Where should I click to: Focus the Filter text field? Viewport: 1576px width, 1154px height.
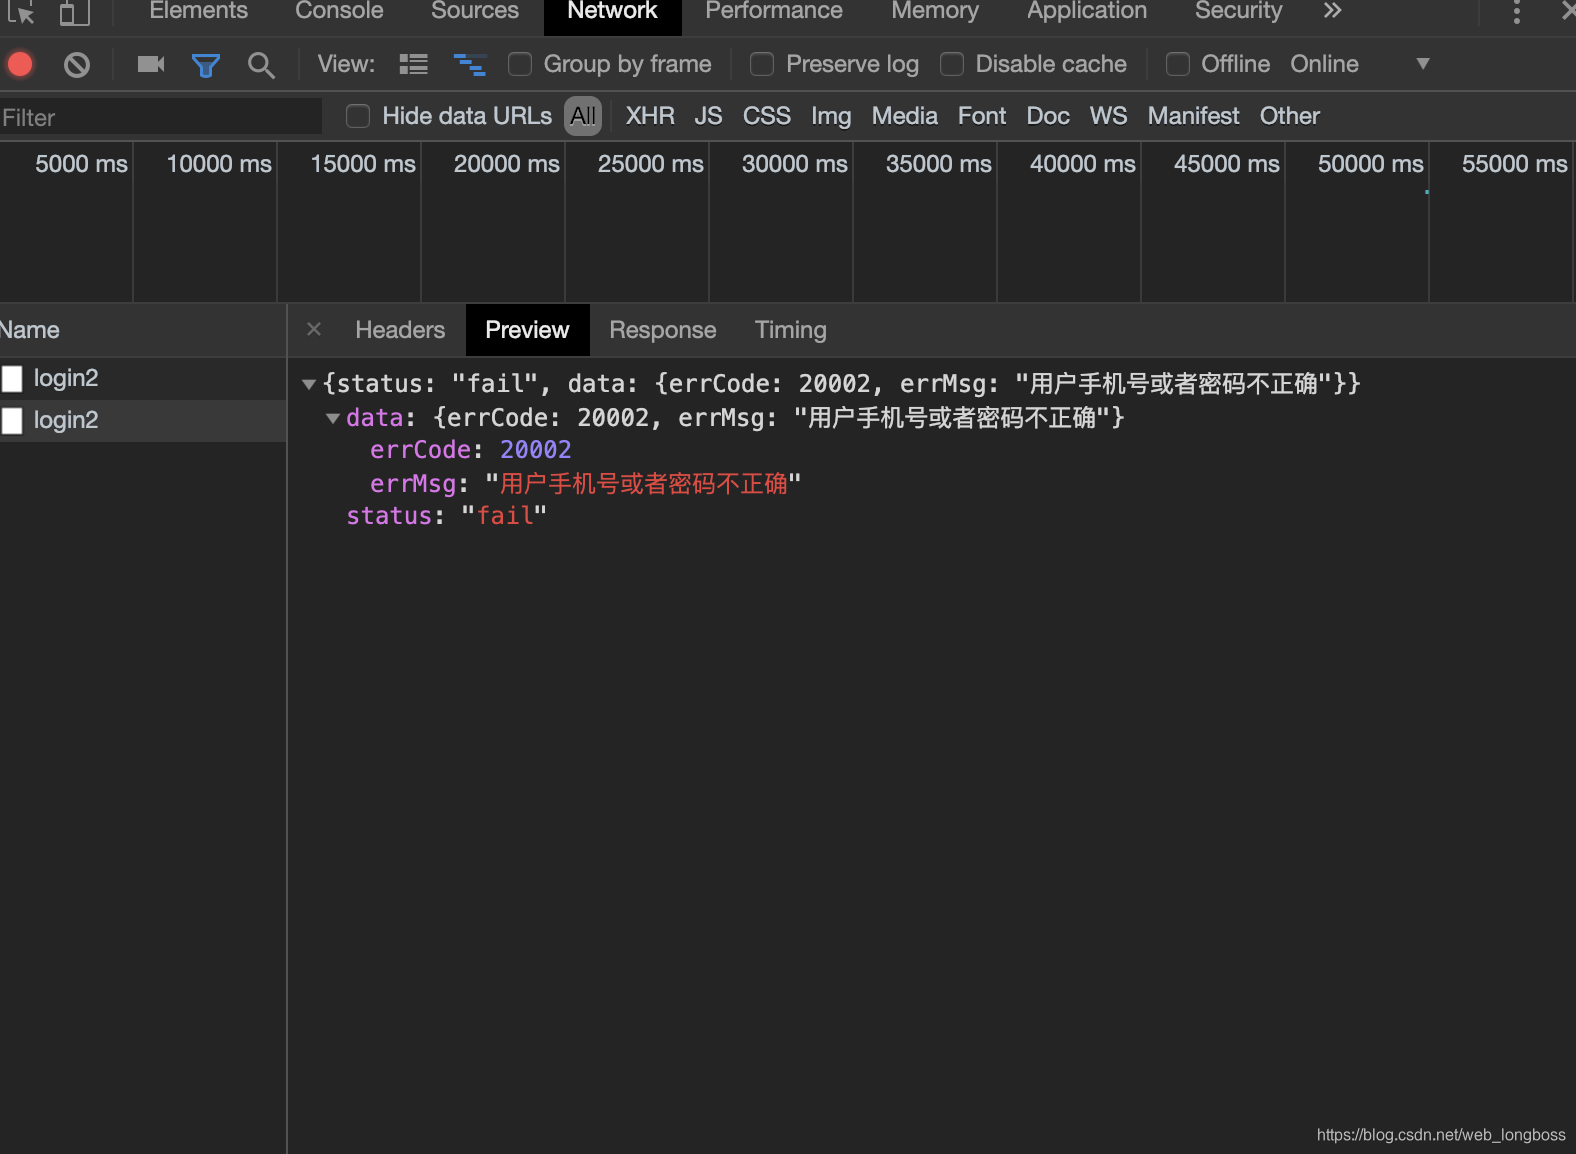[161, 117]
